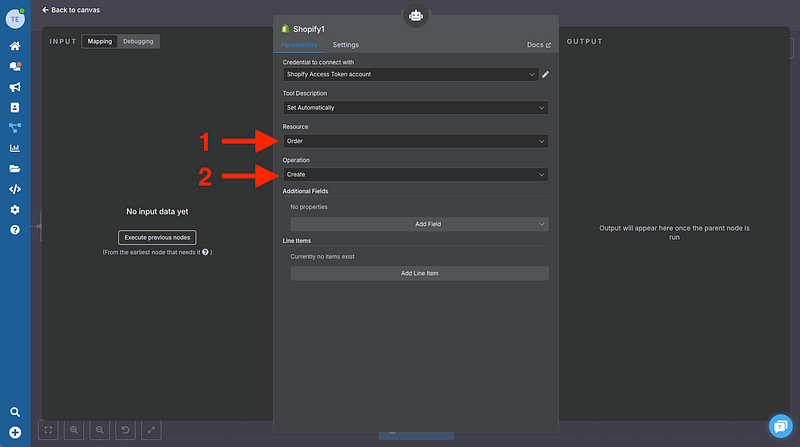Open the chat widget icon
The image size is (800, 447).
(780, 425)
